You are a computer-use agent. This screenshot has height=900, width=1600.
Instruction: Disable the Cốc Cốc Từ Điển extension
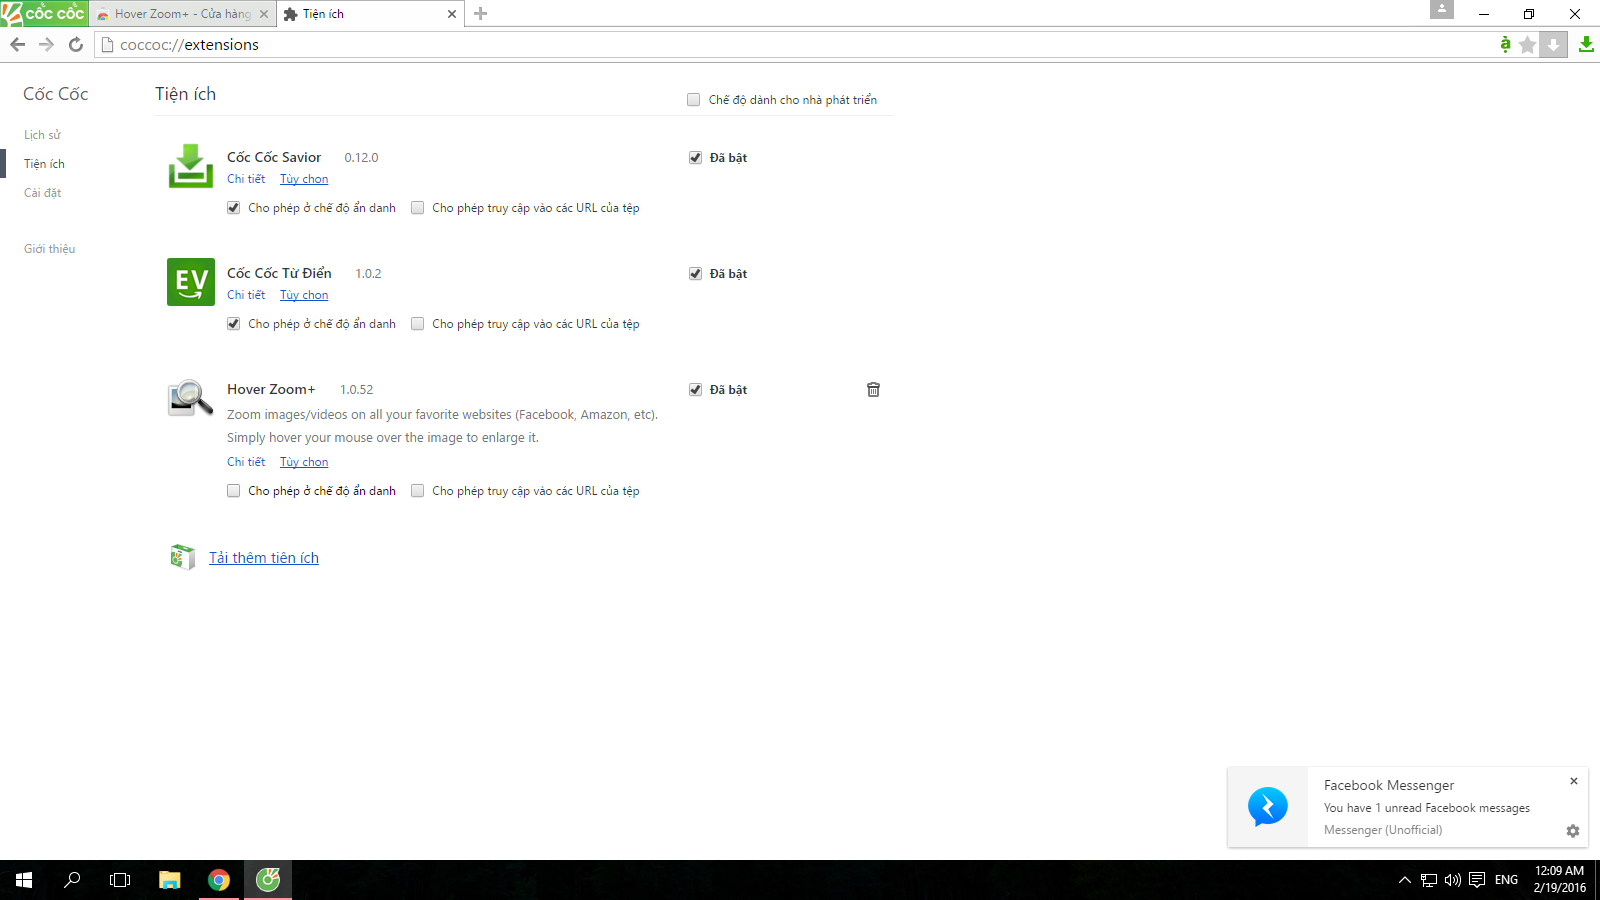(695, 274)
